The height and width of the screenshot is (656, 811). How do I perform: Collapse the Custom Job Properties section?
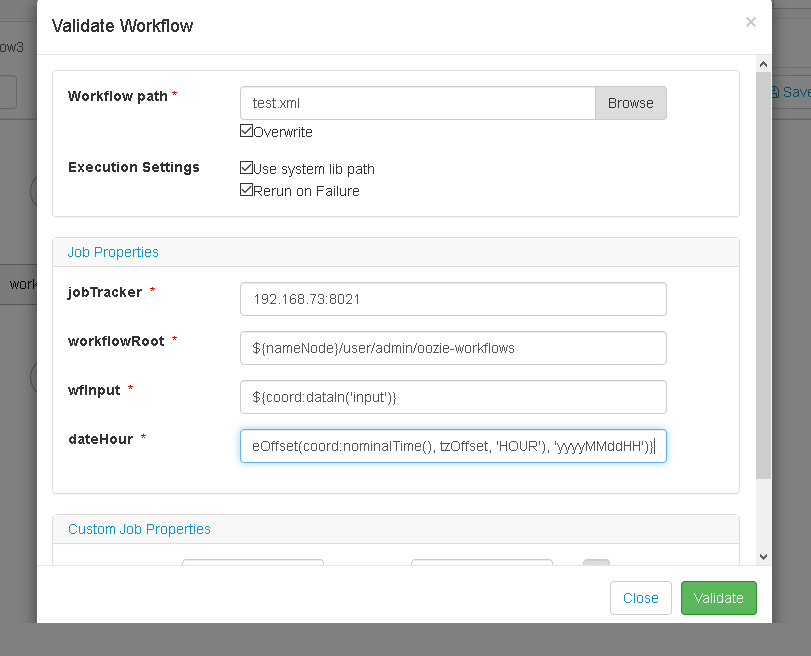139,529
